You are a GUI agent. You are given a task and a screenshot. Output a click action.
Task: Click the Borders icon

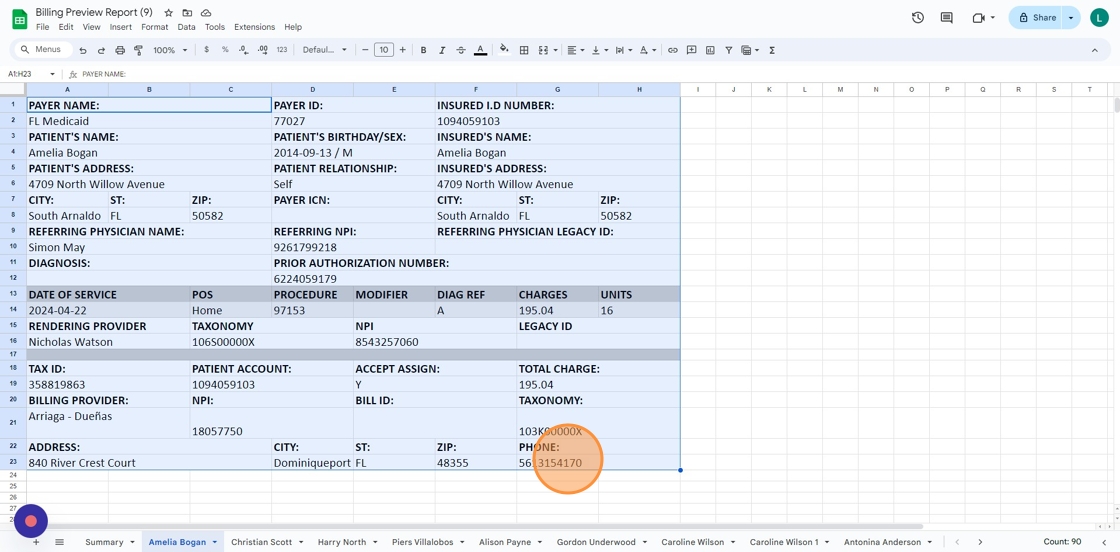tap(524, 50)
